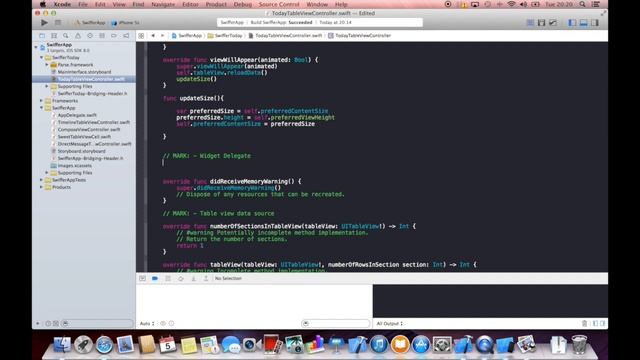This screenshot has width=640, height=360.
Task: Open the Source Control menu
Action: point(279,4)
